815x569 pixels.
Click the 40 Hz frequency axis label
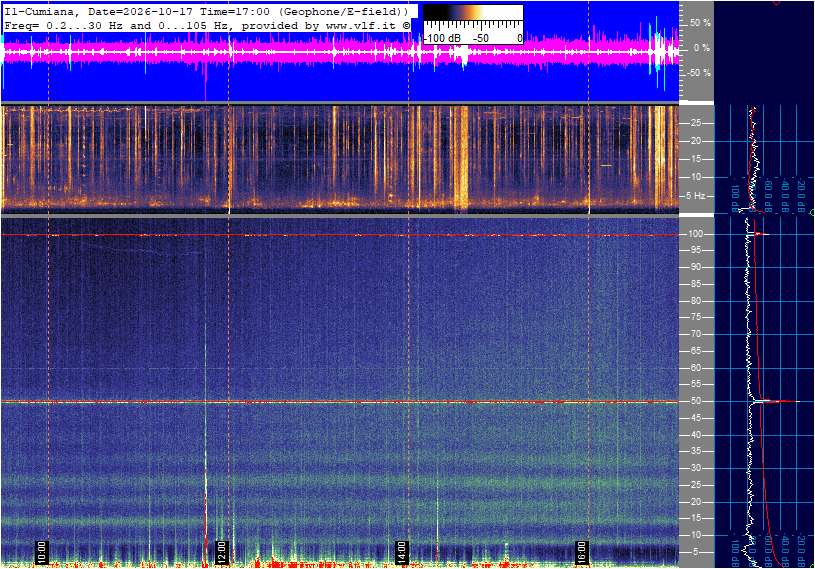tap(695, 435)
